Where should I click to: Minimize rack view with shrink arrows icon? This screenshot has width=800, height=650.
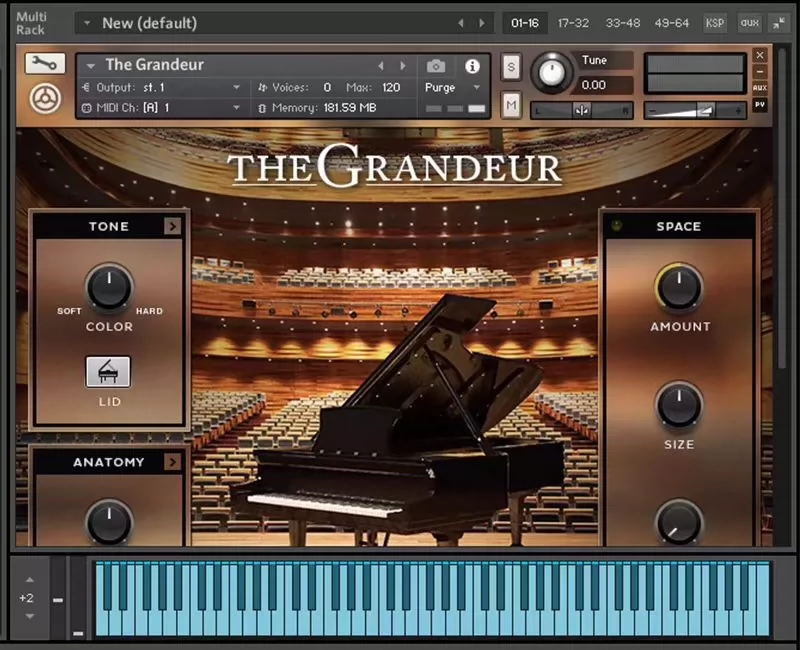pos(779,23)
